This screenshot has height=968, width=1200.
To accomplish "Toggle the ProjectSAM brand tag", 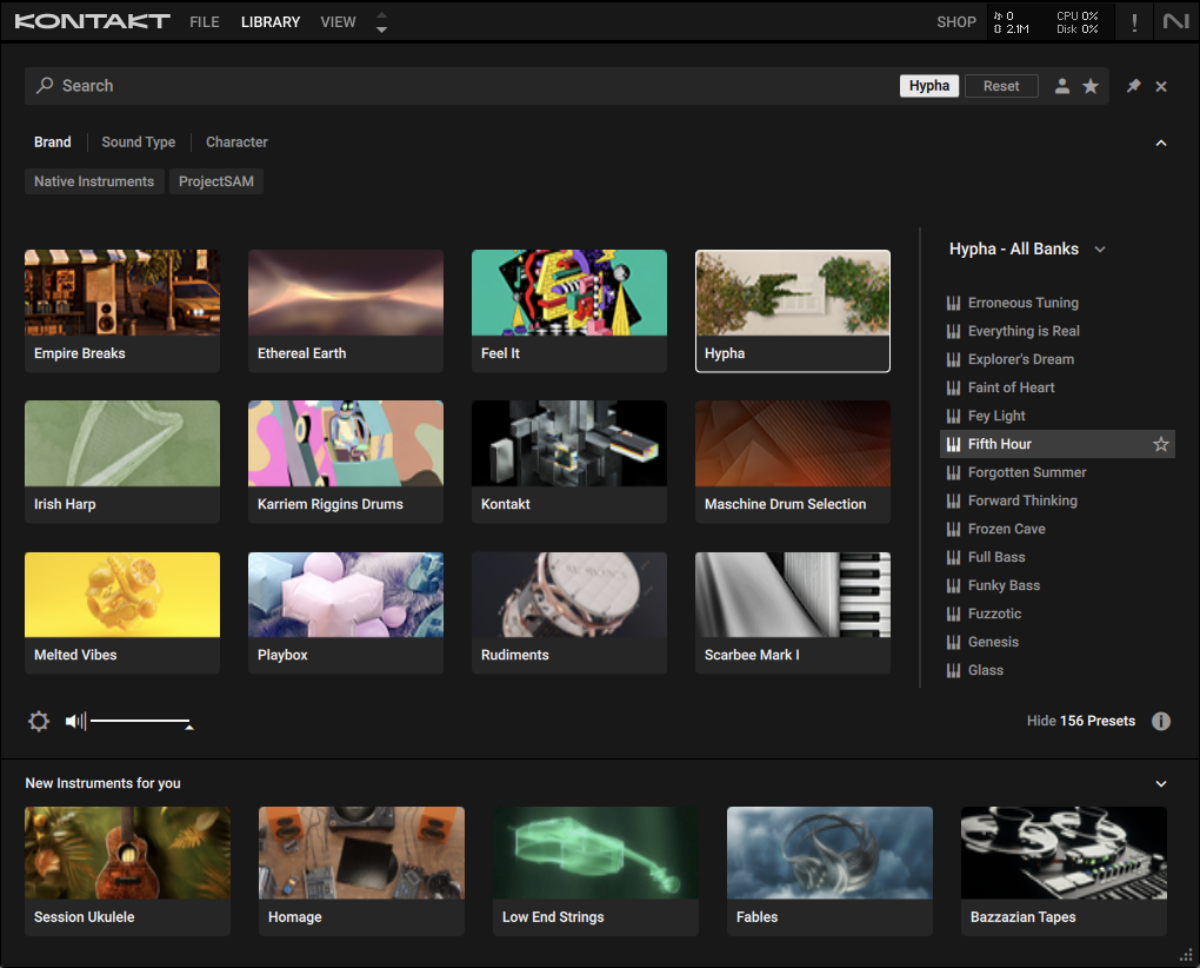I will [216, 181].
